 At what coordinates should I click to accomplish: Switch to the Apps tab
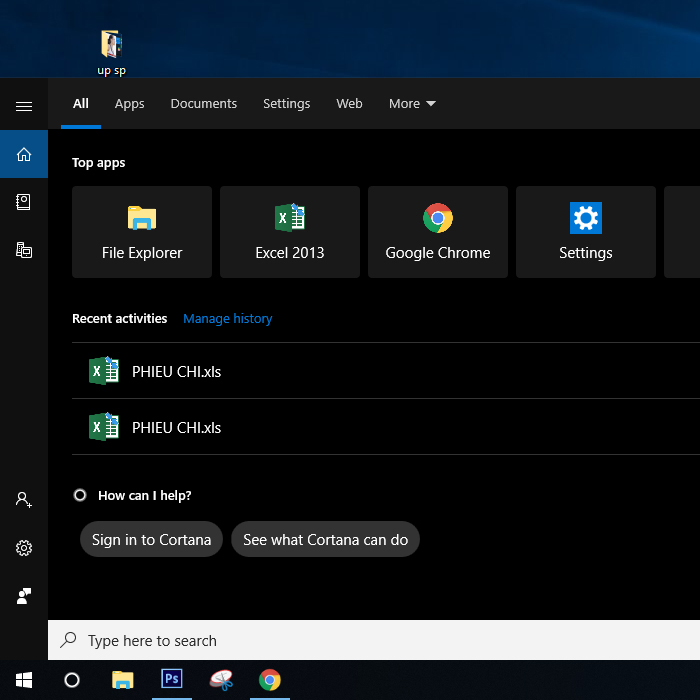tap(129, 104)
